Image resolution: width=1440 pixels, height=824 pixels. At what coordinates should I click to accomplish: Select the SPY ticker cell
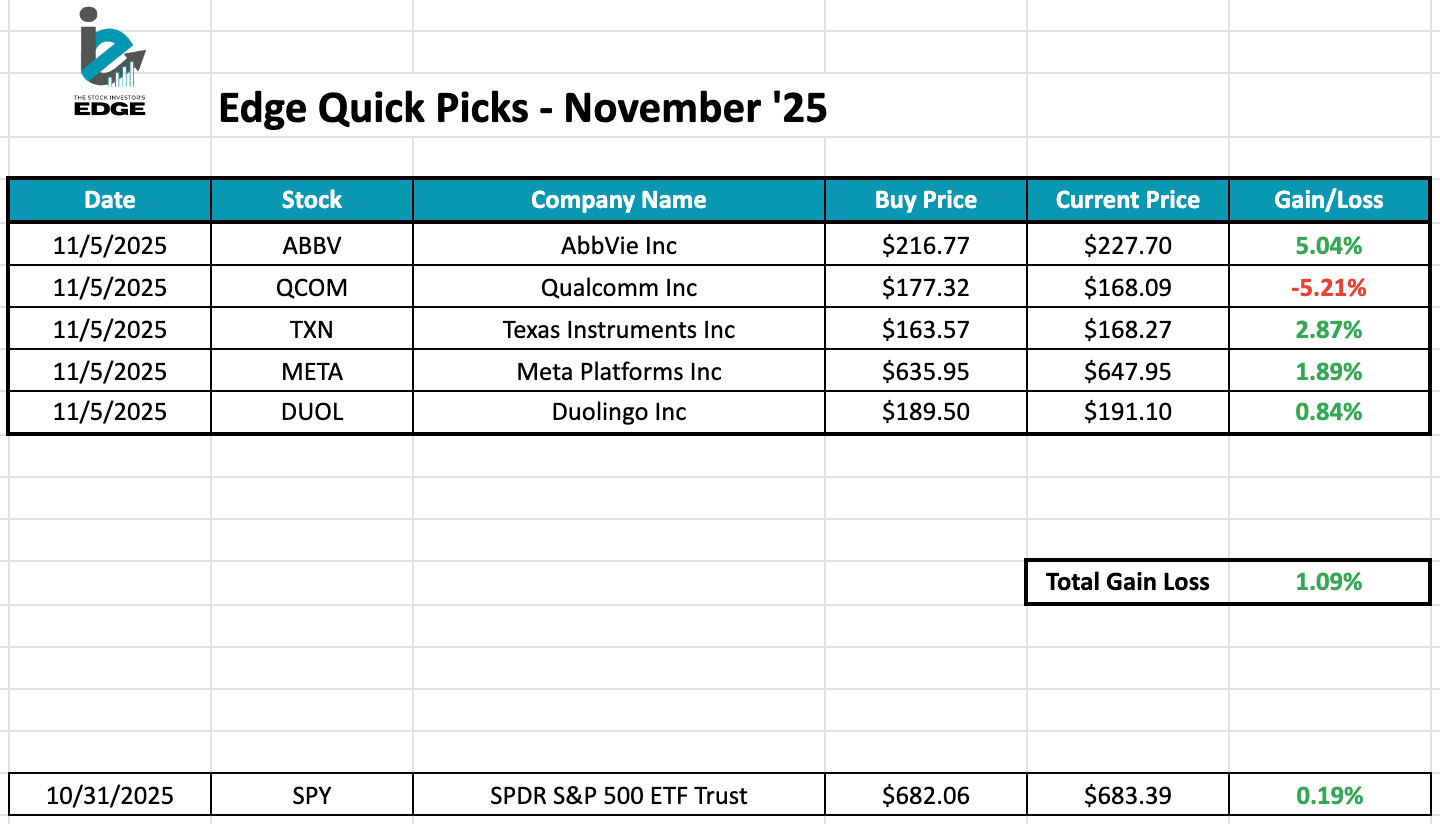click(x=312, y=796)
